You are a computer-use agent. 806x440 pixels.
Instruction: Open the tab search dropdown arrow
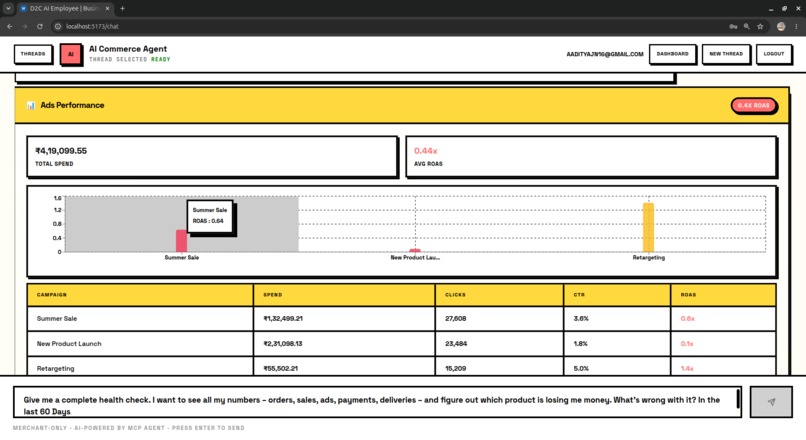coord(8,8)
